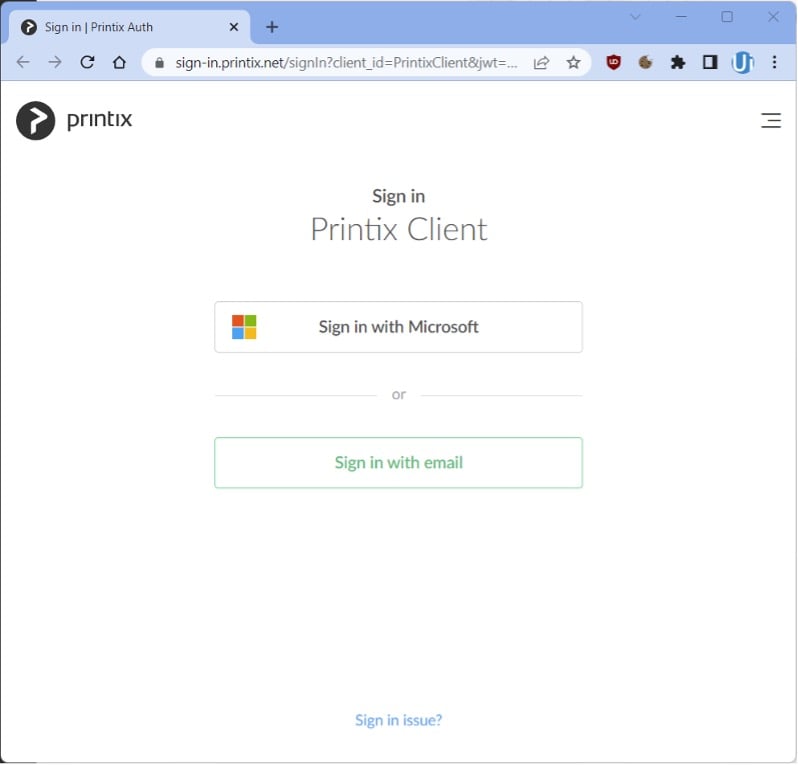The image size is (798, 765).
Task: Open the Extensions puzzle icon
Action: click(x=677, y=63)
